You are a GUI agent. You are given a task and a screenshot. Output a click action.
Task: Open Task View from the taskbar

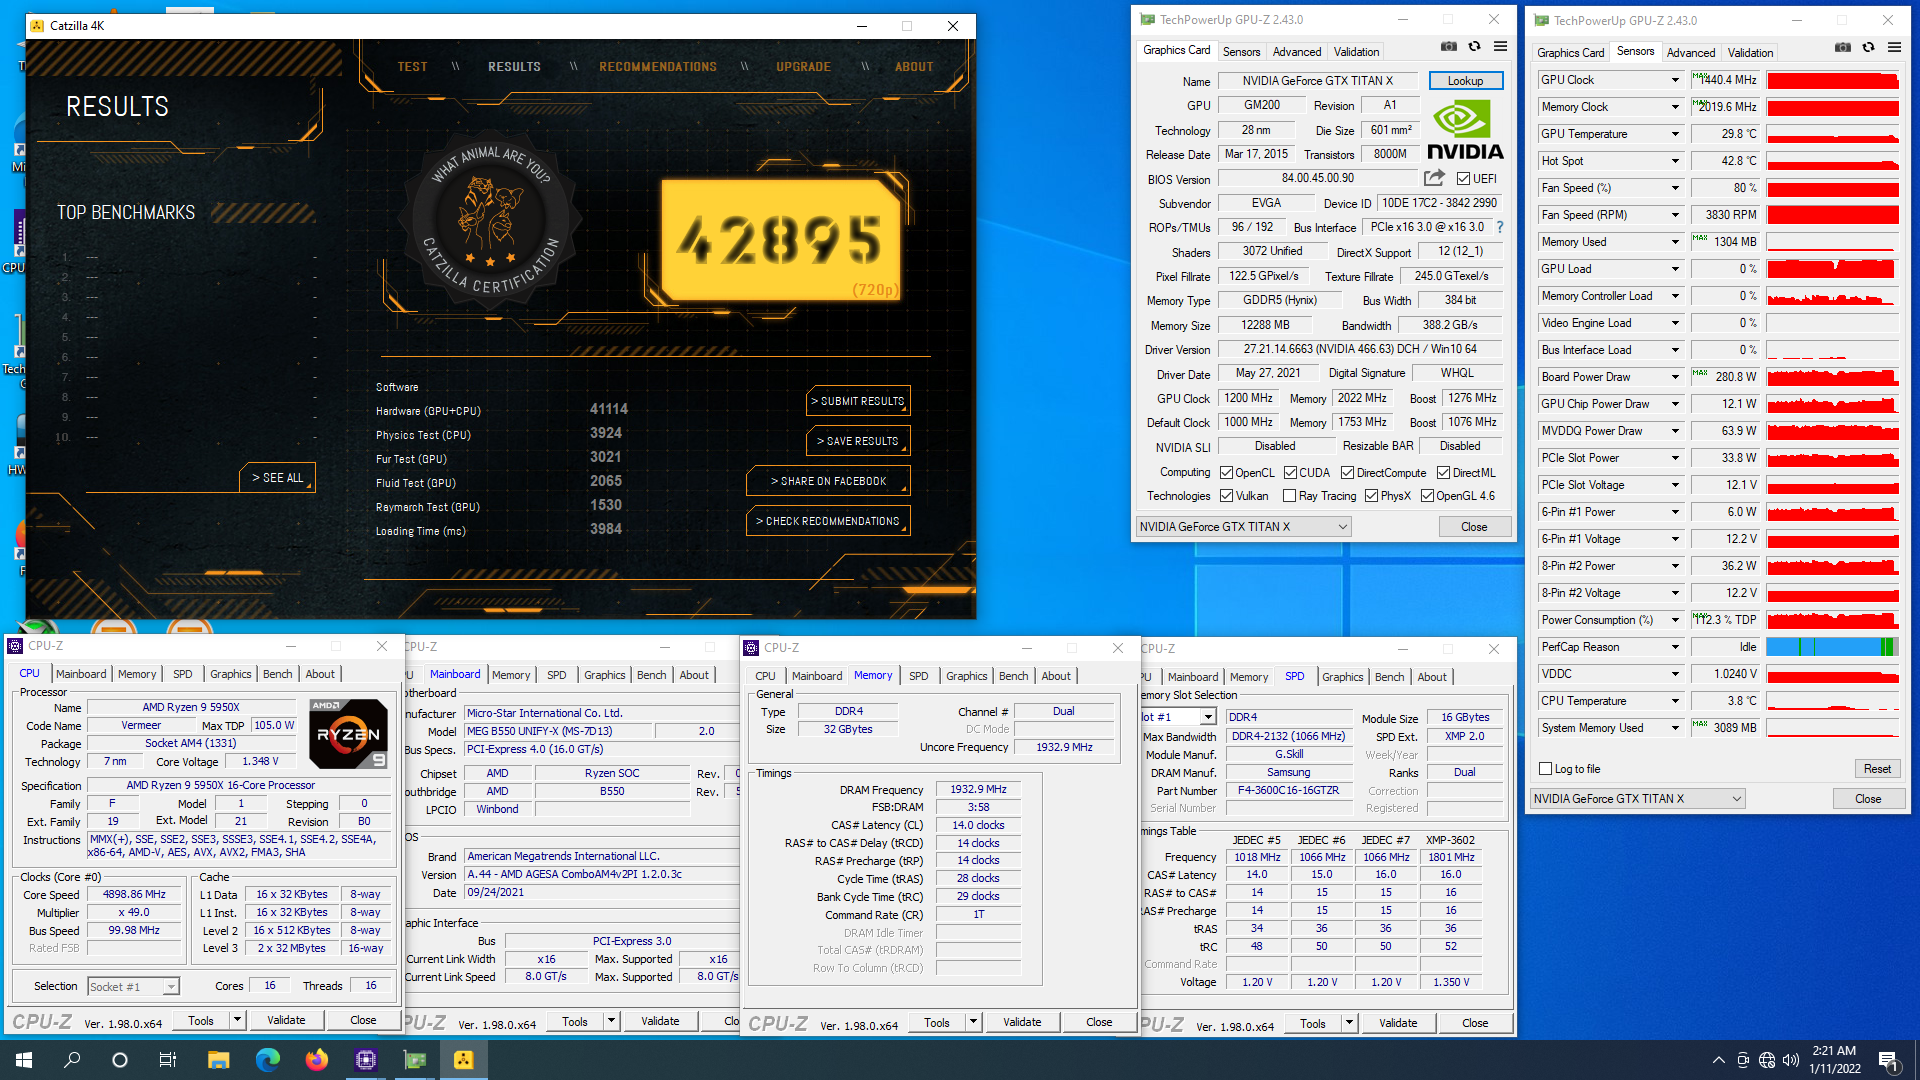tap(168, 1060)
